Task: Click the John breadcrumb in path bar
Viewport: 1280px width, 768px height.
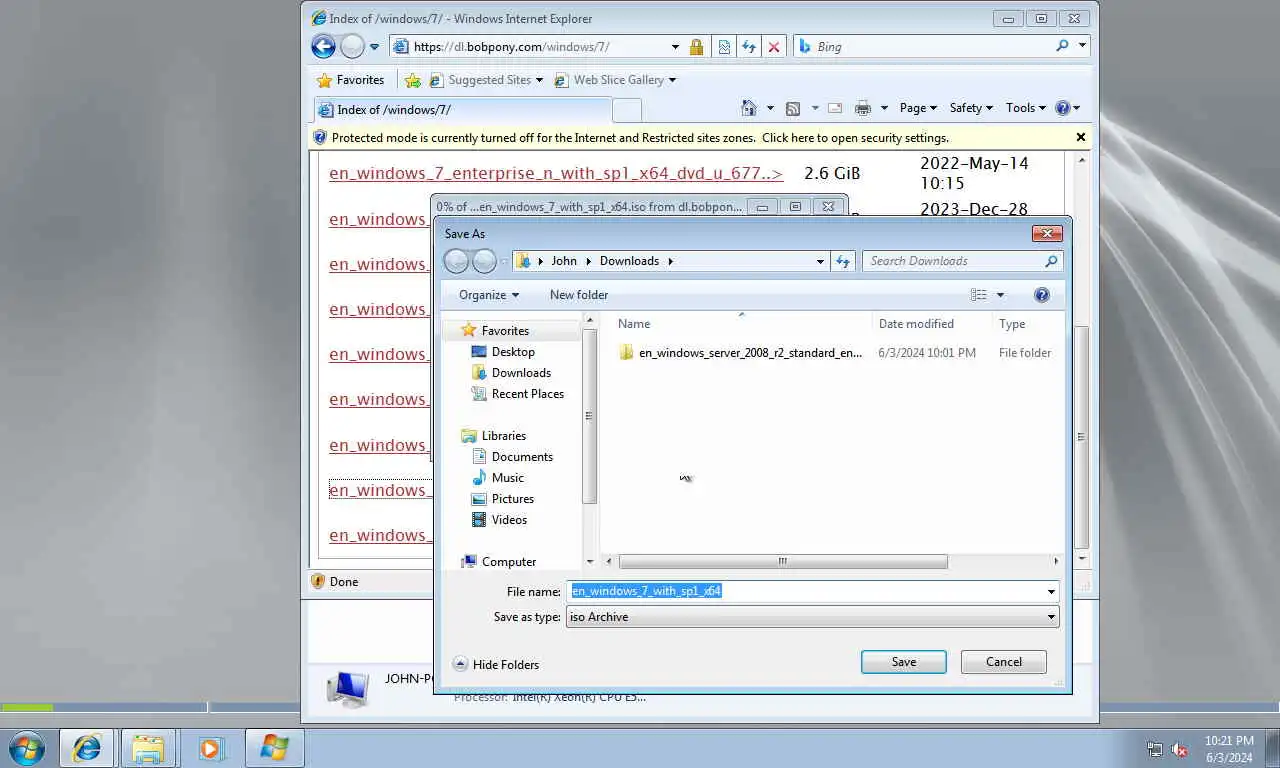Action: coord(564,261)
